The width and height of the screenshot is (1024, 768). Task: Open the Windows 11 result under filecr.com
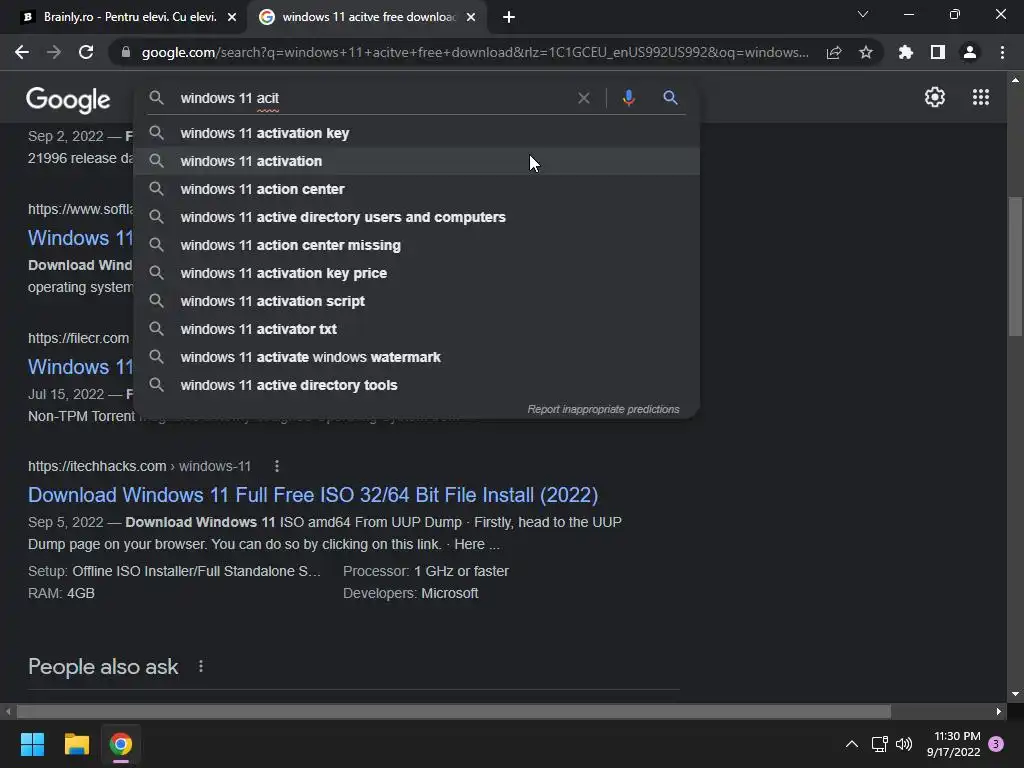click(x=80, y=367)
